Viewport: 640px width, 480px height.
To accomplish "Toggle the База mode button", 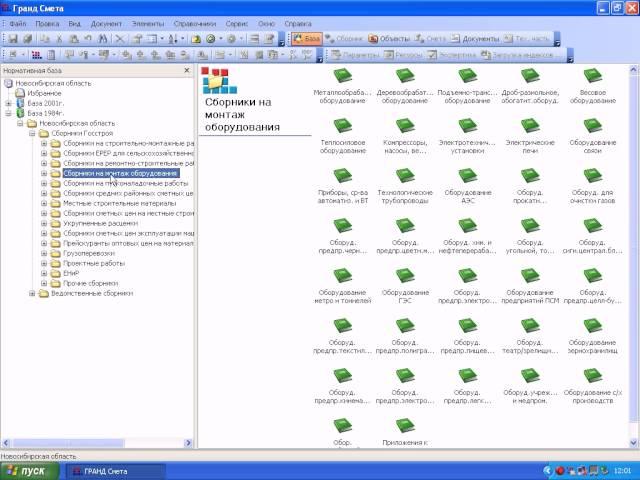I will [307, 39].
